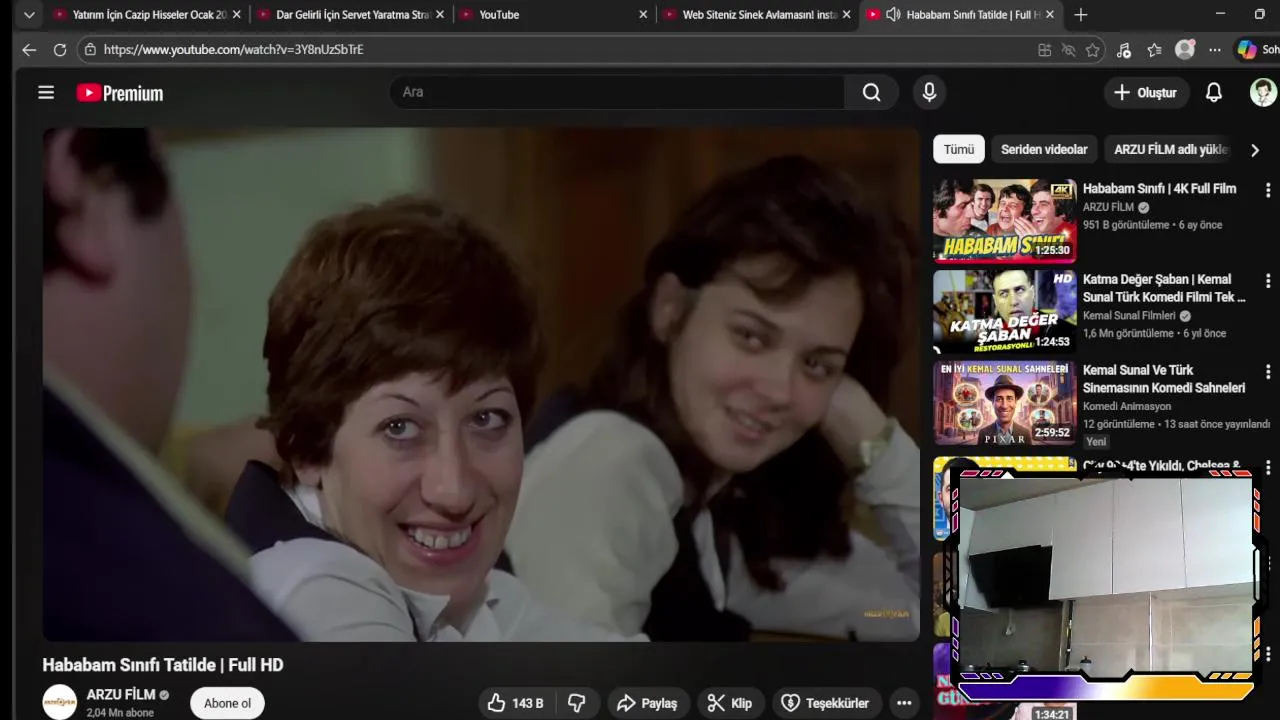The height and width of the screenshot is (720, 1280).
Task: Select the Seriden videolar chip
Action: pyautogui.click(x=1044, y=149)
